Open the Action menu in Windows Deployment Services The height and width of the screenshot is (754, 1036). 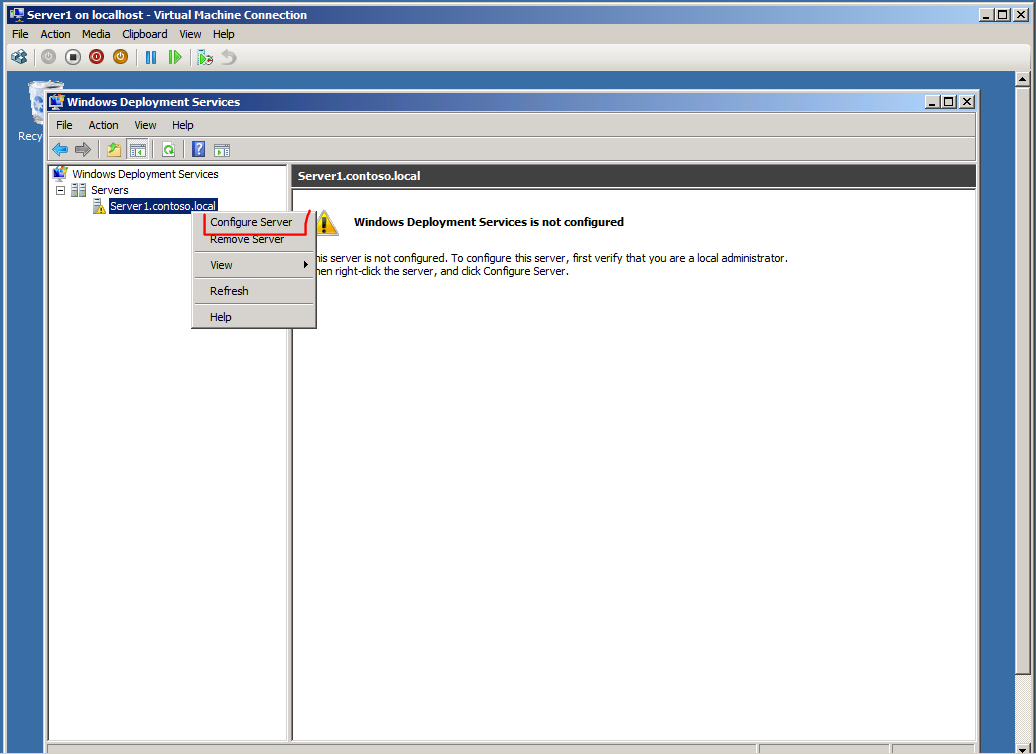pyautogui.click(x=104, y=125)
